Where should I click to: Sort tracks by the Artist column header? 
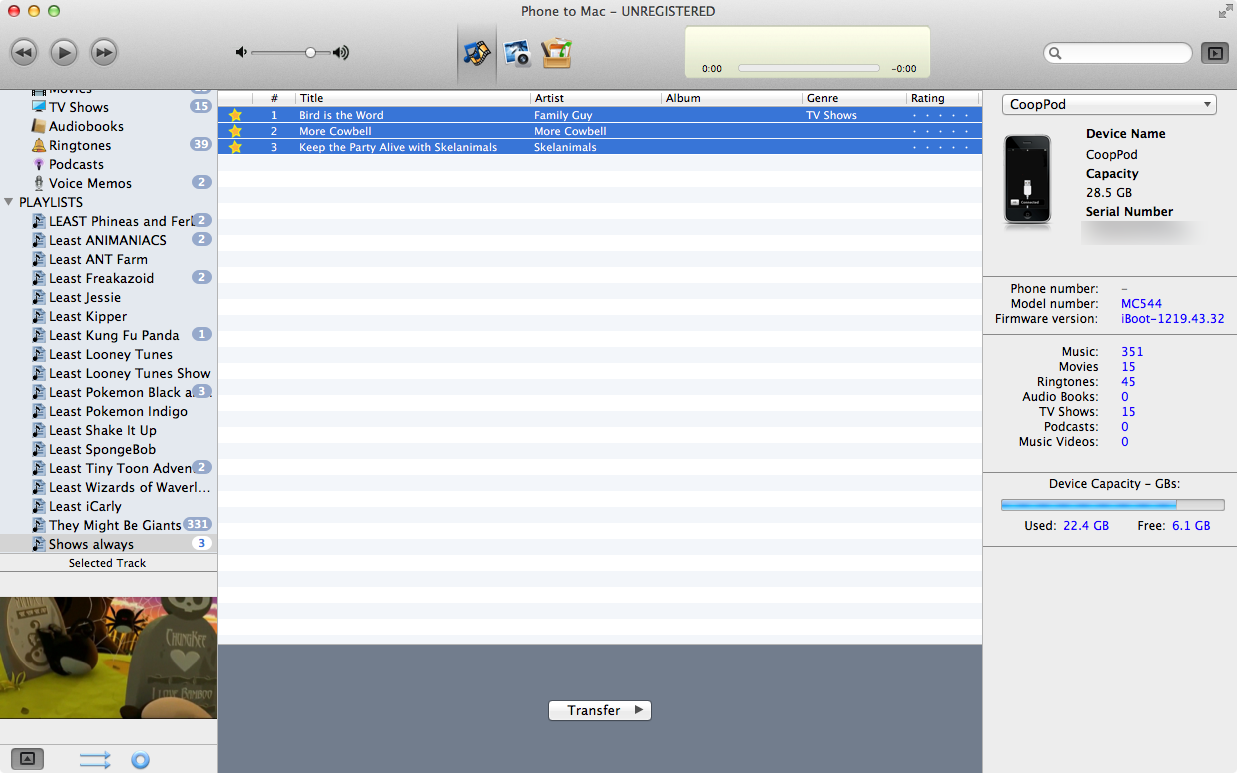point(595,98)
